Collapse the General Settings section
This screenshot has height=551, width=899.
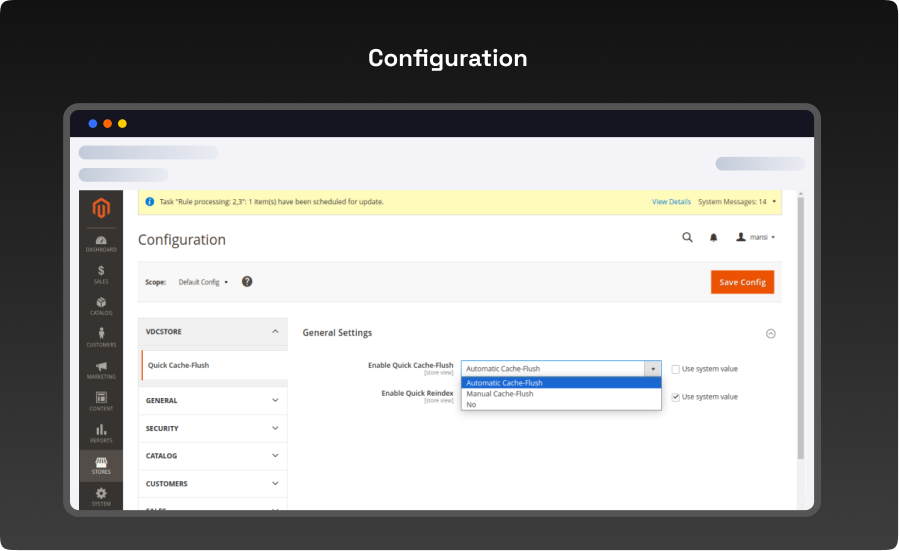[x=770, y=334]
